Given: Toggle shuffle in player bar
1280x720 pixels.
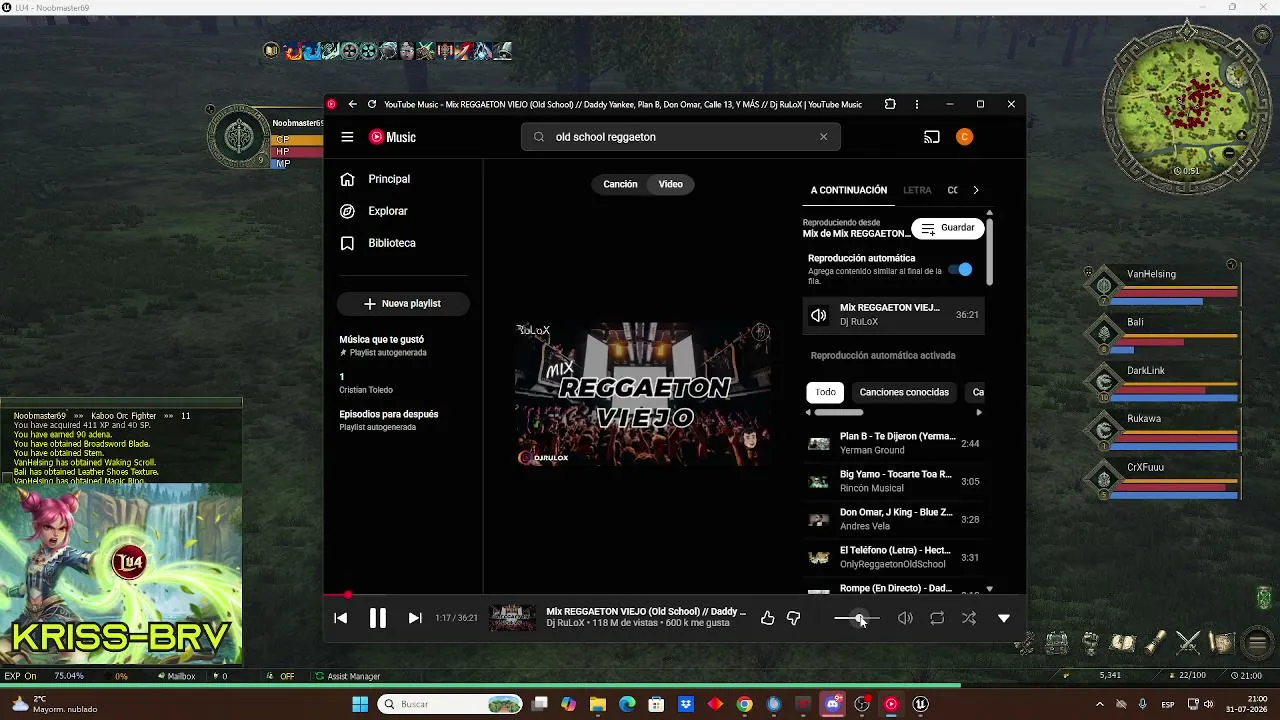Looking at the screenshot, I should [969, 618].
